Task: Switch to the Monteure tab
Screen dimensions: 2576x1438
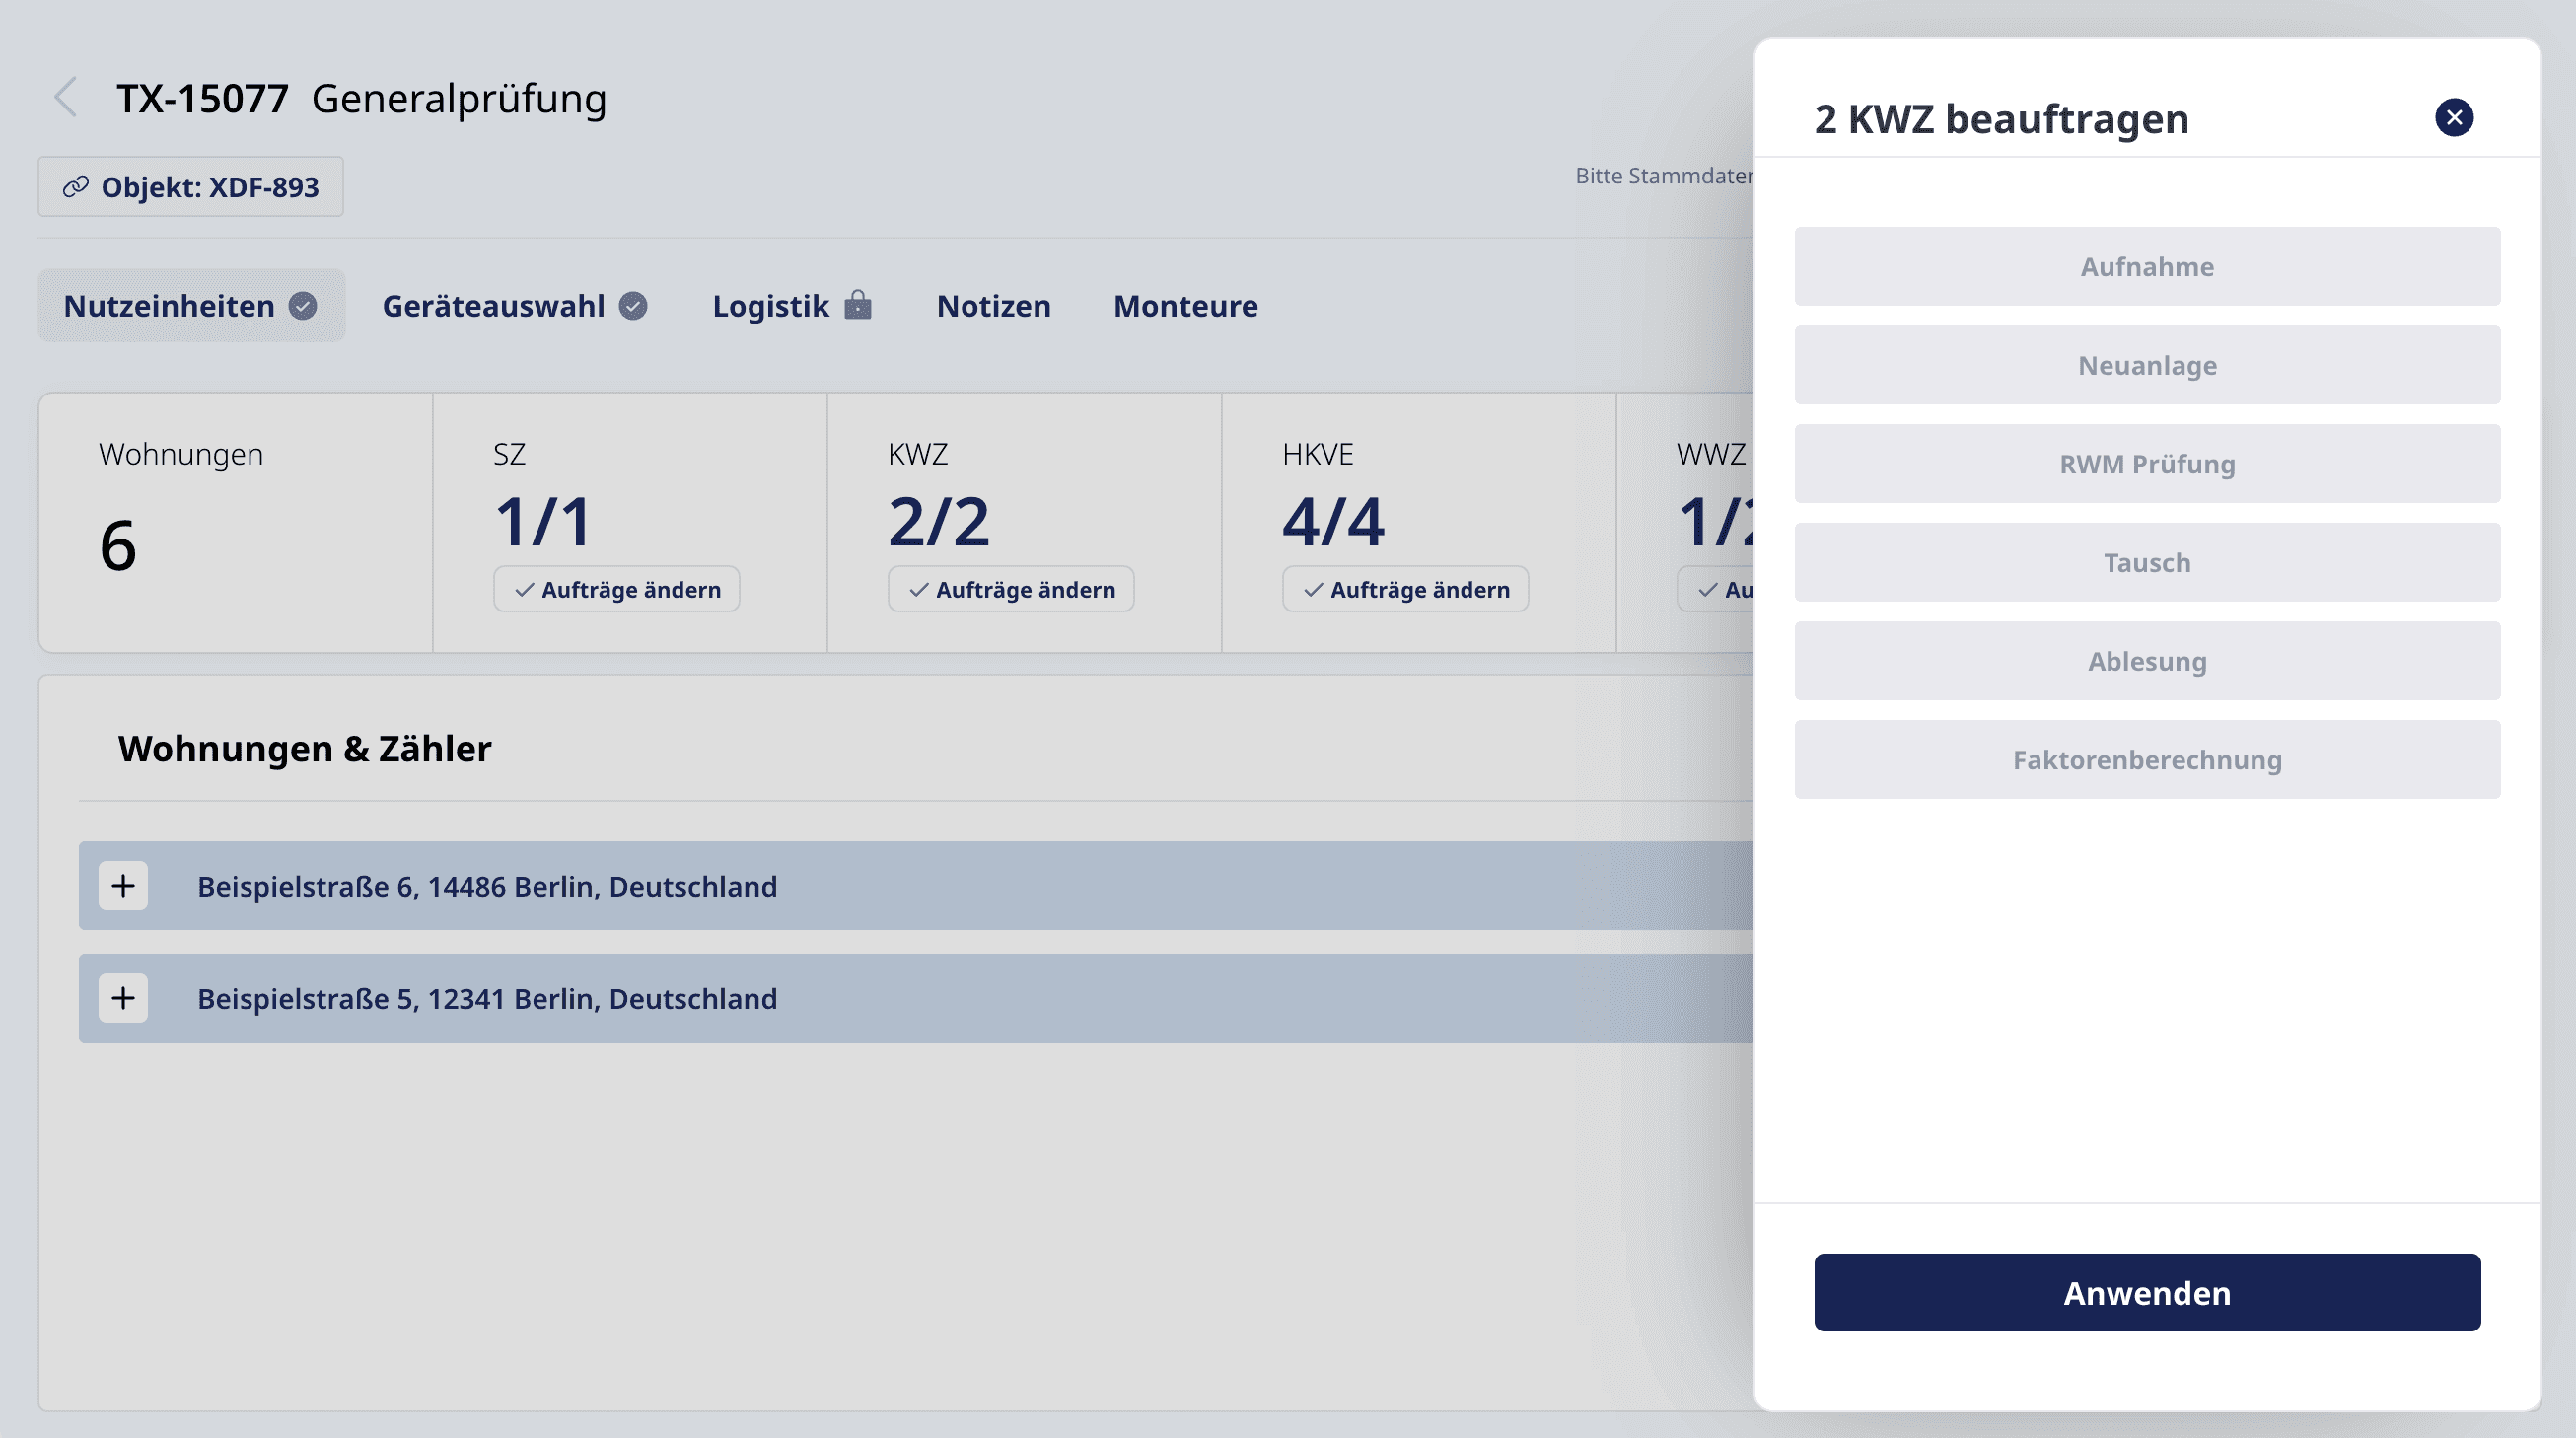Action: pos(1185,306)
